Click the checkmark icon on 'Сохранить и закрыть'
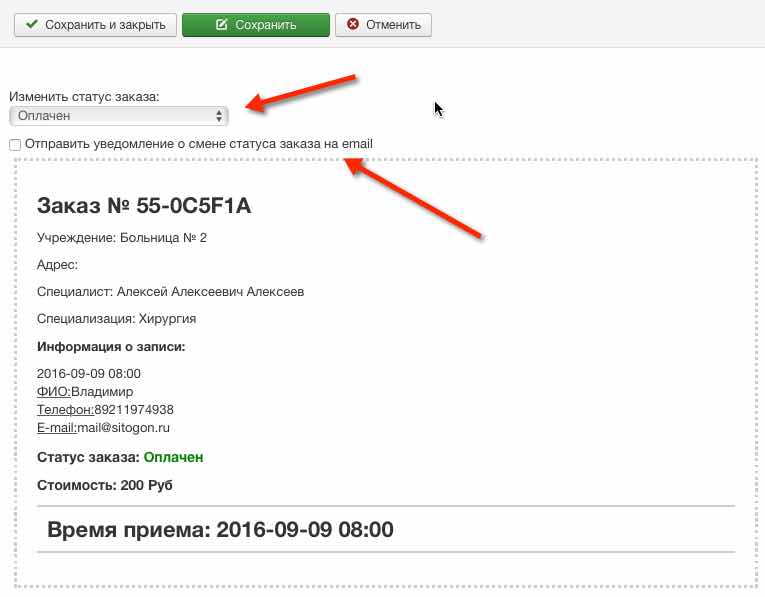Viewport: 765px width, 597px height. (32, 24)
